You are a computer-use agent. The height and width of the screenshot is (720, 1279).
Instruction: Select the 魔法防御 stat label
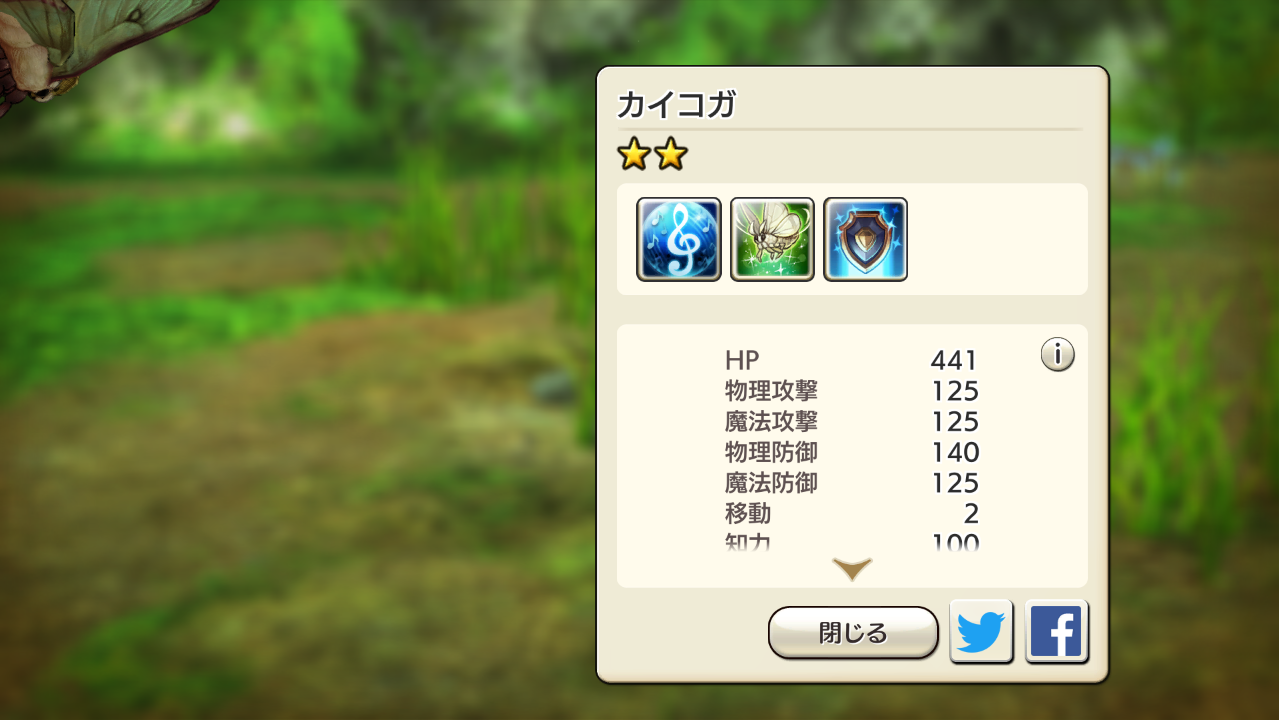[x=771, y=483]
